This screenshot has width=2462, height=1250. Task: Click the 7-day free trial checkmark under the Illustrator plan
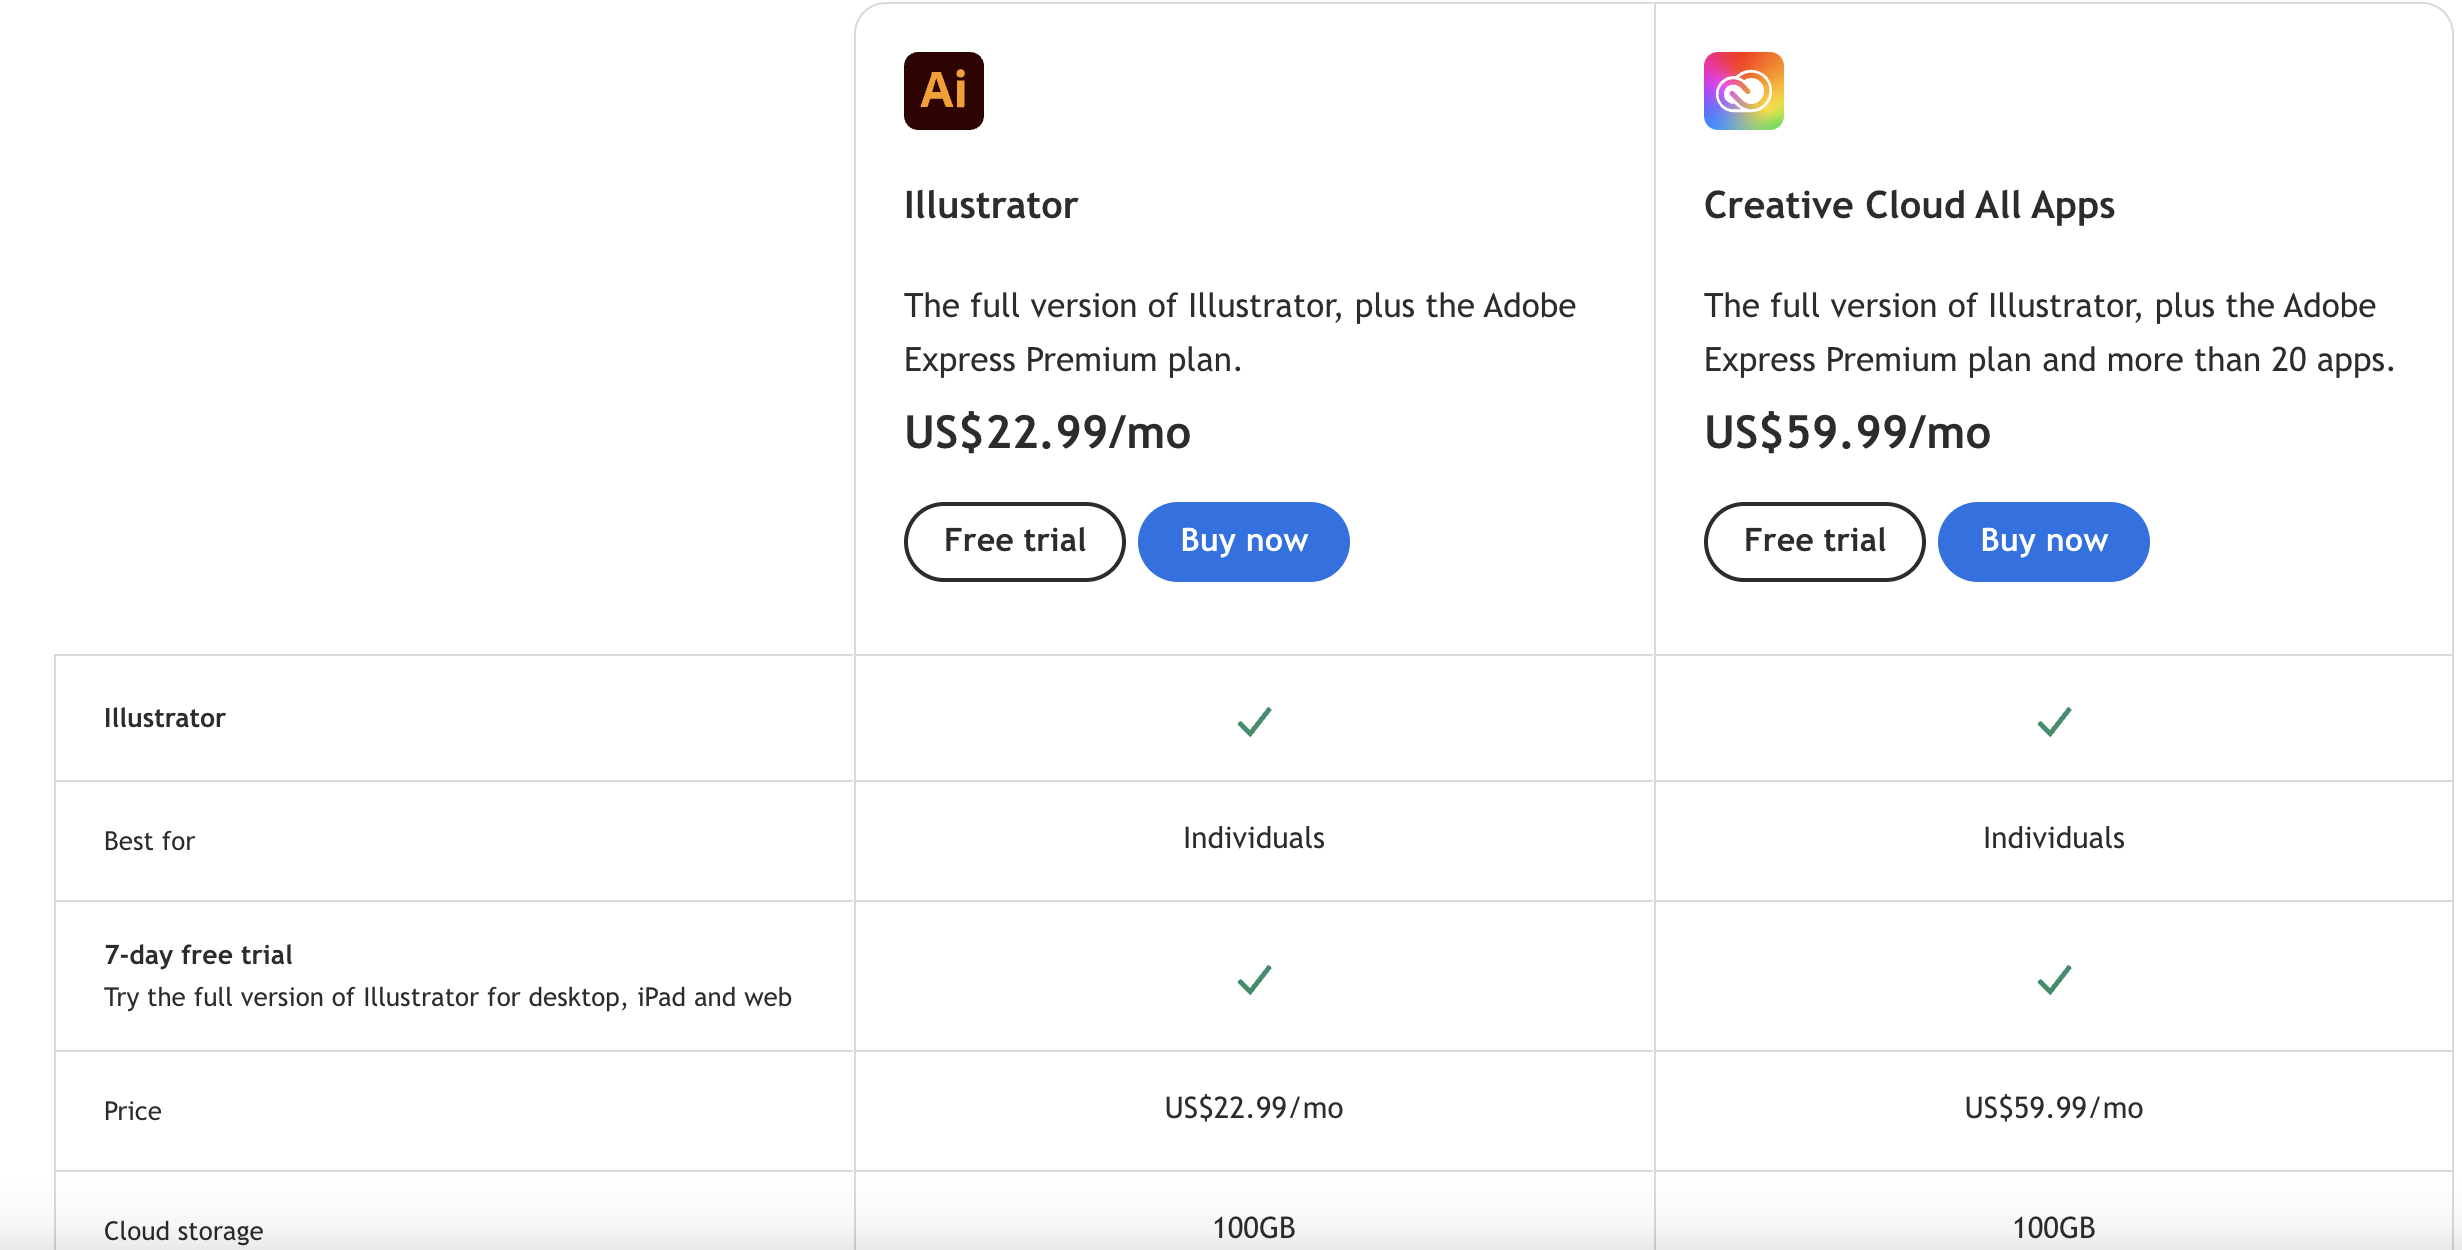pyautogui.click(x=1254, y=979)
